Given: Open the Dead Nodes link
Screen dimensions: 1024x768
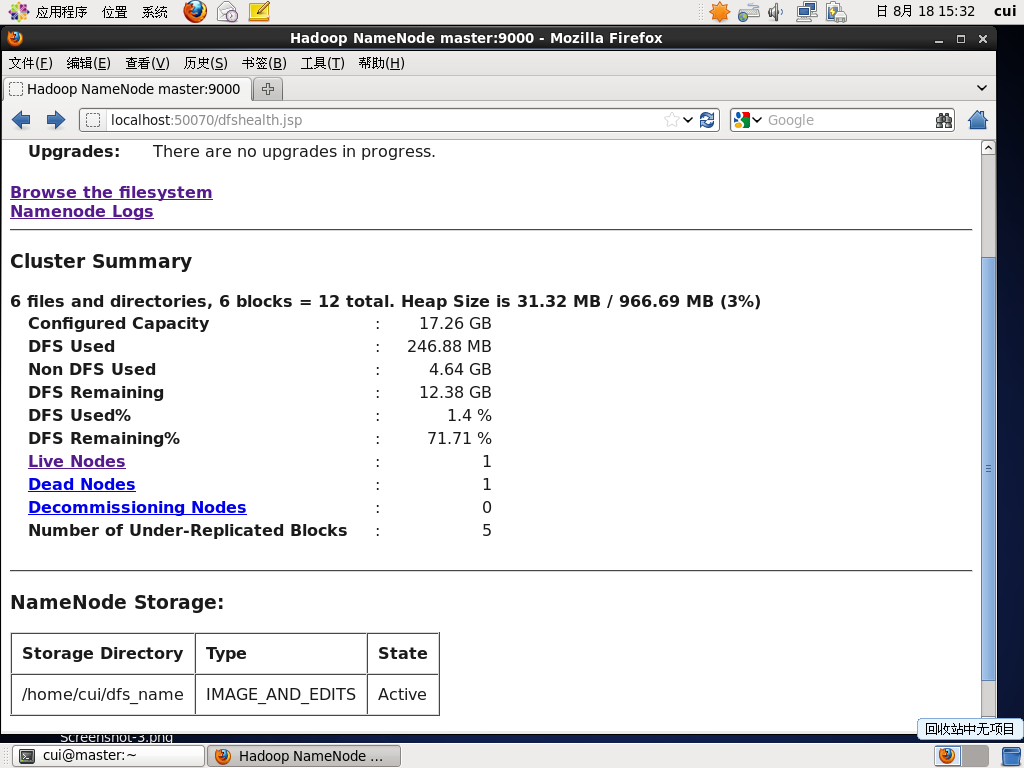Looking at the screenshot, I should pos(82,485).
